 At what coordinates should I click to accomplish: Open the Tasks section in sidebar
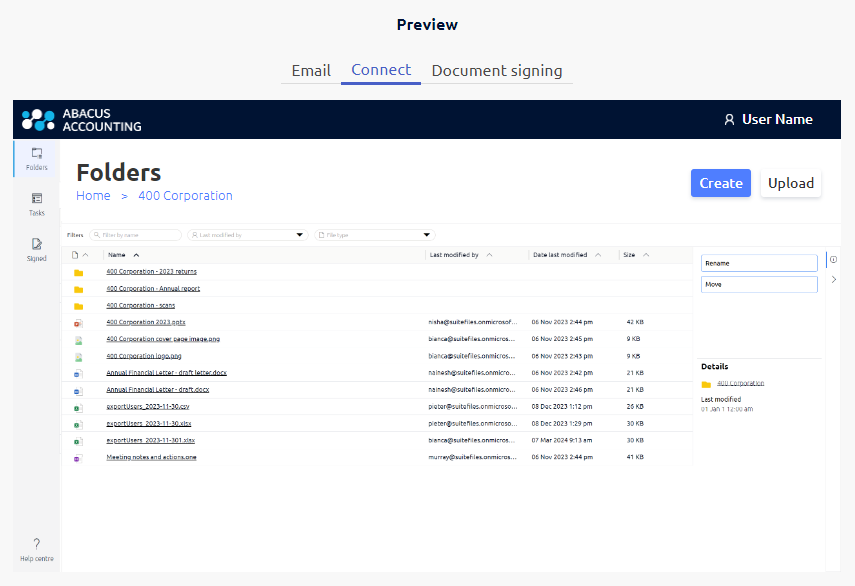pos(36,200)
